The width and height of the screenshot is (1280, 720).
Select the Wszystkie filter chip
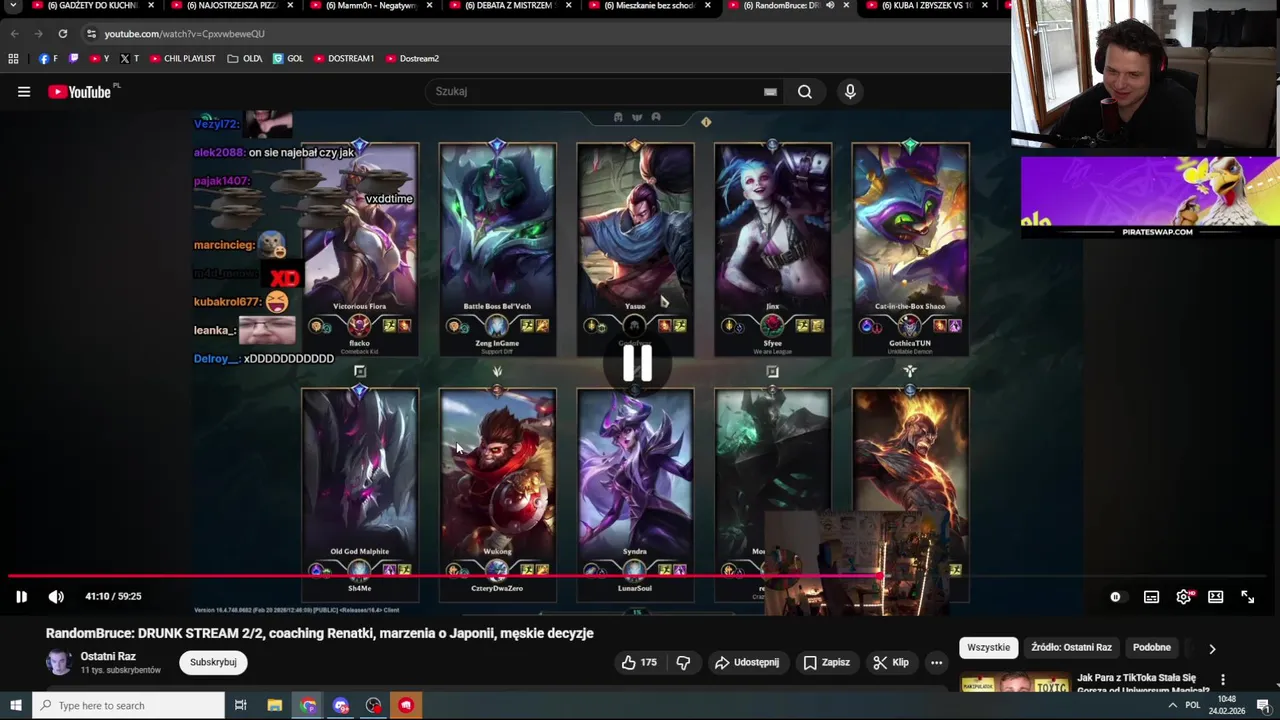988,648
